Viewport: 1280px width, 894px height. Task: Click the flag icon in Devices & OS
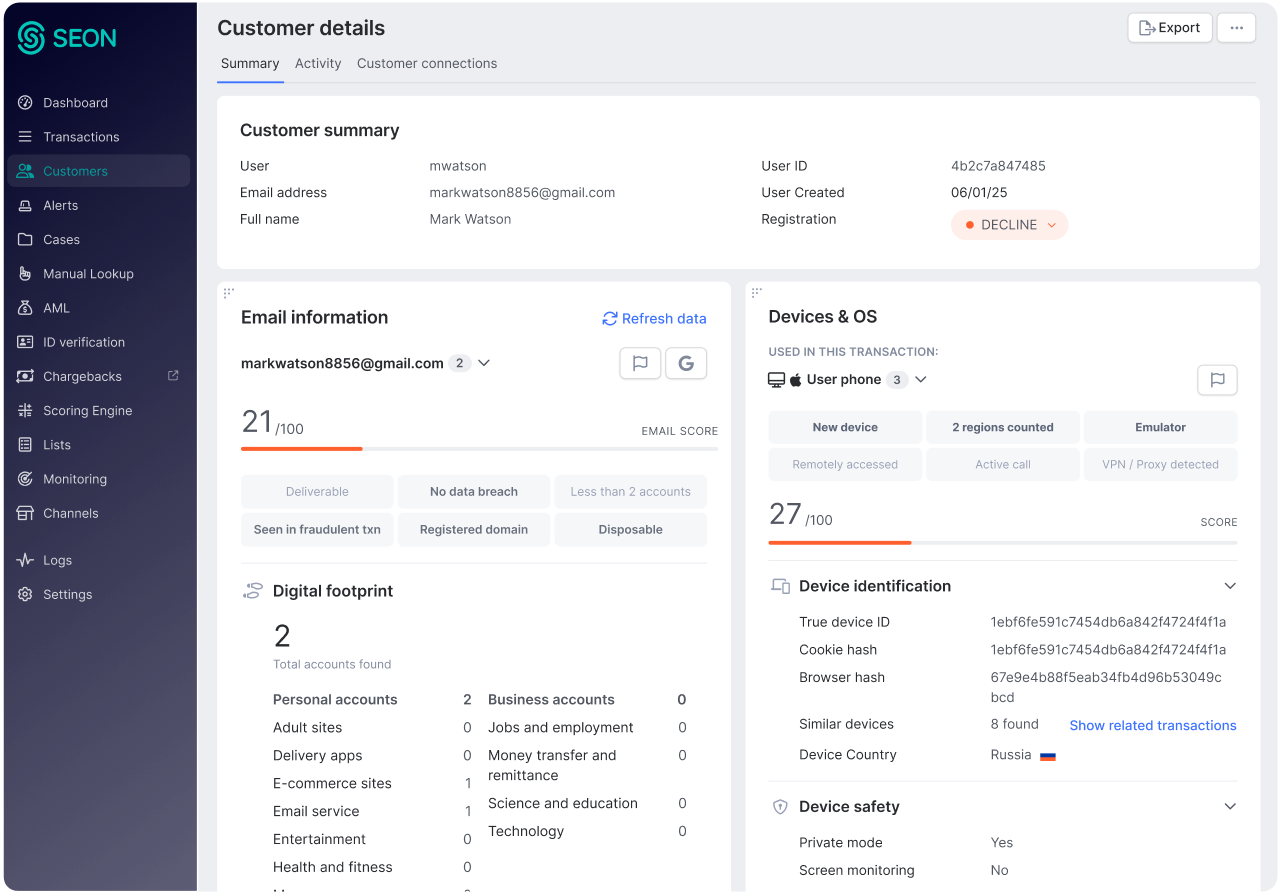(1217, 380)
